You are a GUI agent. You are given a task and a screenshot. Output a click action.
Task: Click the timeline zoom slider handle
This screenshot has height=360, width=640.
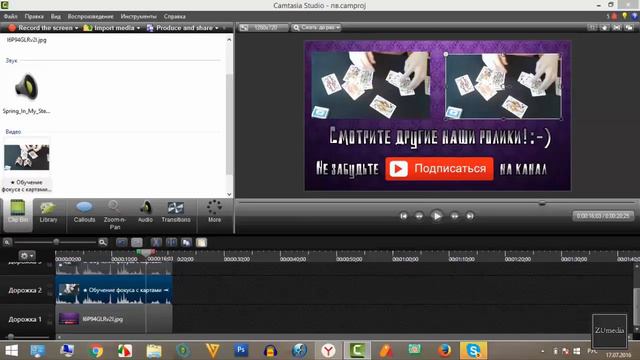(x=56, y=242)
